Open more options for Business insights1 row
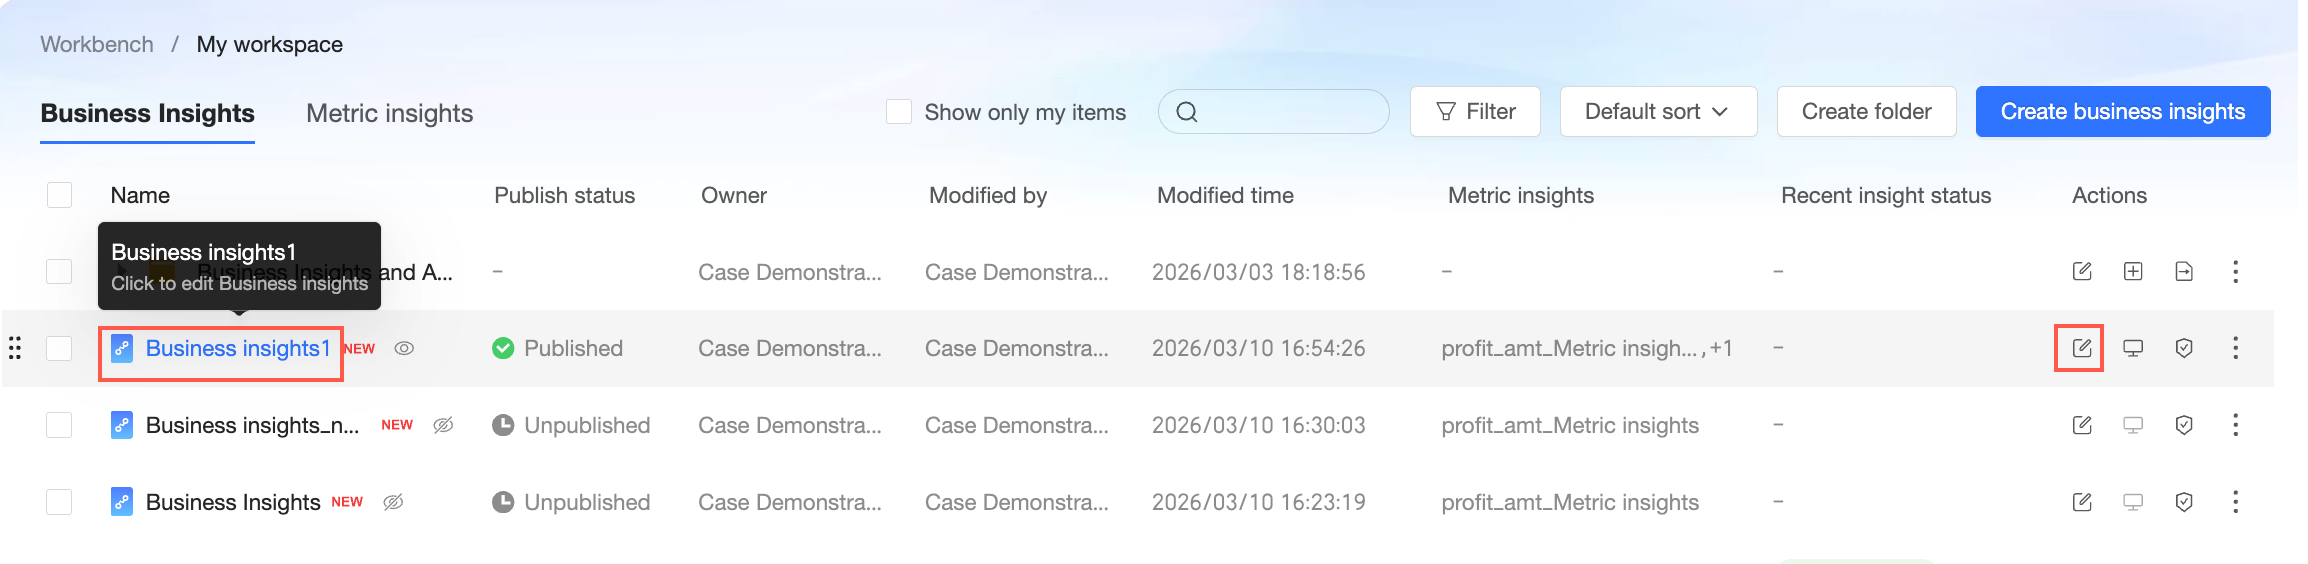 [x=2235, y=348]
